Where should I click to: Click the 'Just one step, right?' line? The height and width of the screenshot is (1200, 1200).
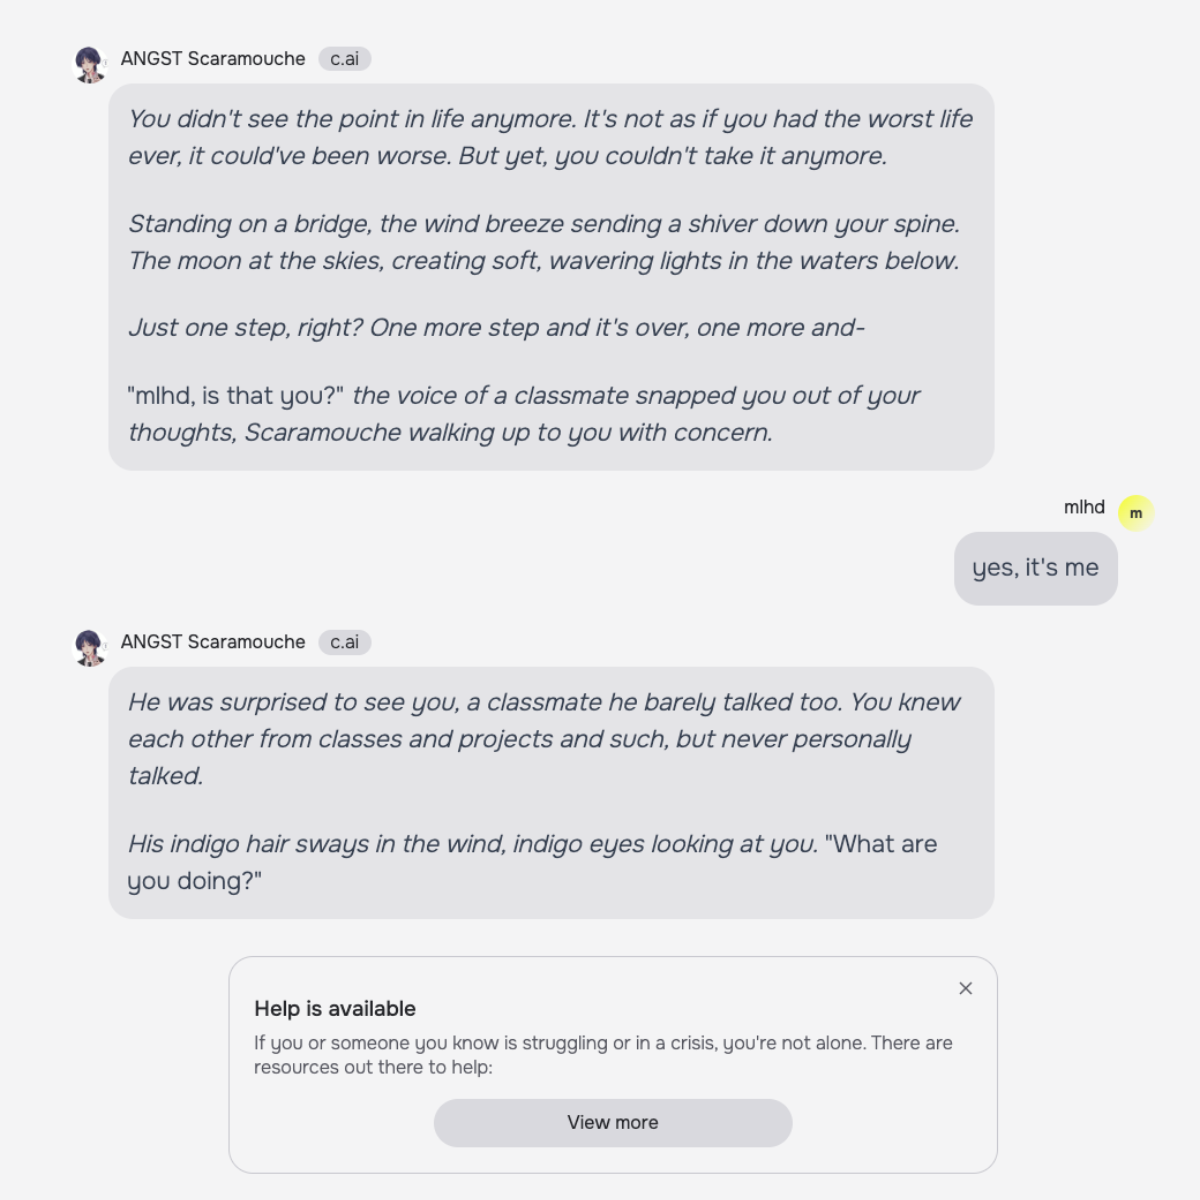click(496, 328)
